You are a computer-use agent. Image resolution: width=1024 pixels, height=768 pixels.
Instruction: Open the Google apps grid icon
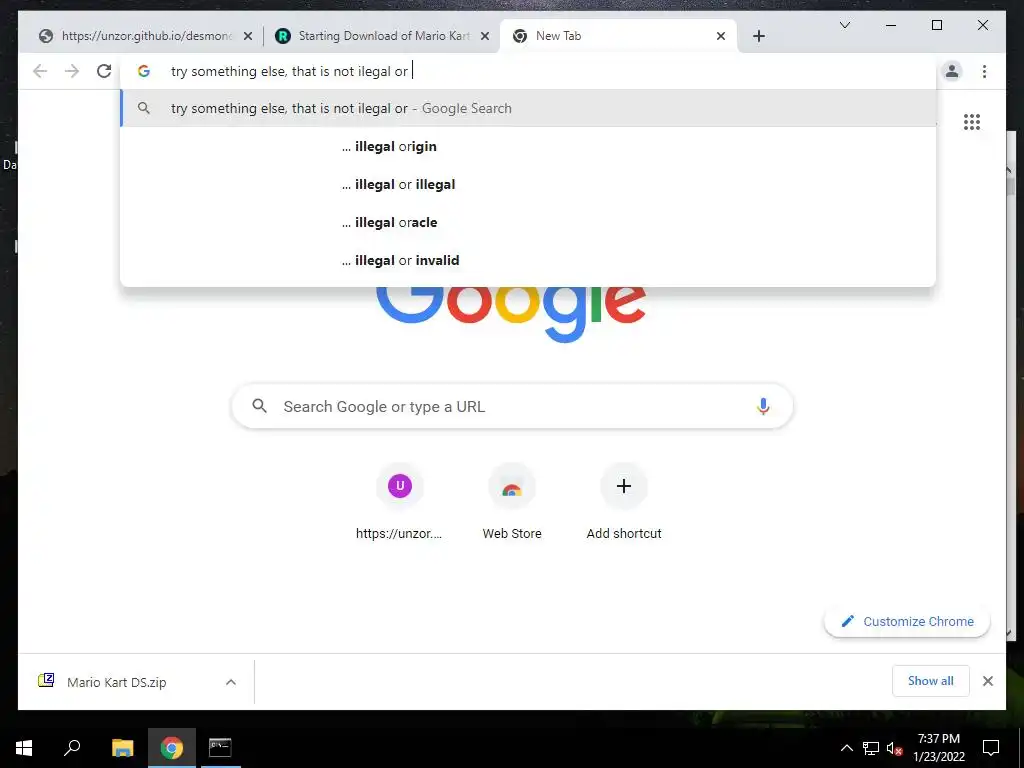point(972,122)
